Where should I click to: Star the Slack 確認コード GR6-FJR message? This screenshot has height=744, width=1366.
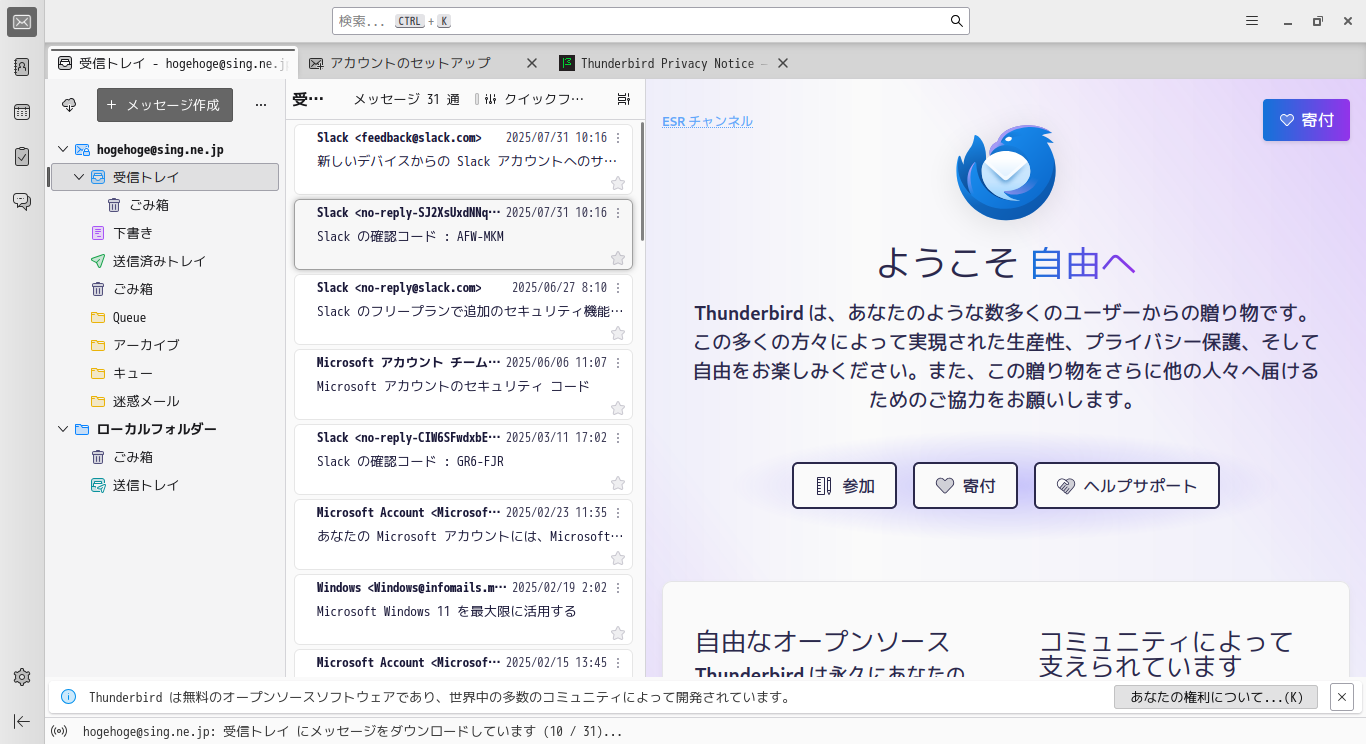click(x=618, y=483)
